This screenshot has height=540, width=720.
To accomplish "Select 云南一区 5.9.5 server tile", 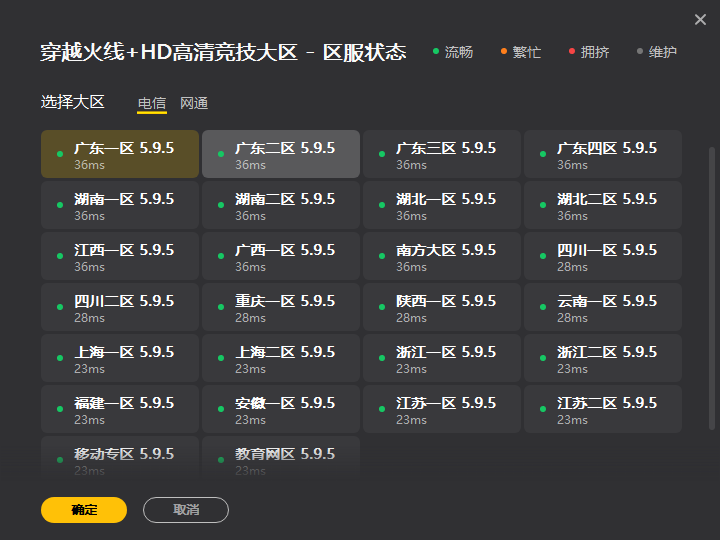I will [x=603, y=307].
